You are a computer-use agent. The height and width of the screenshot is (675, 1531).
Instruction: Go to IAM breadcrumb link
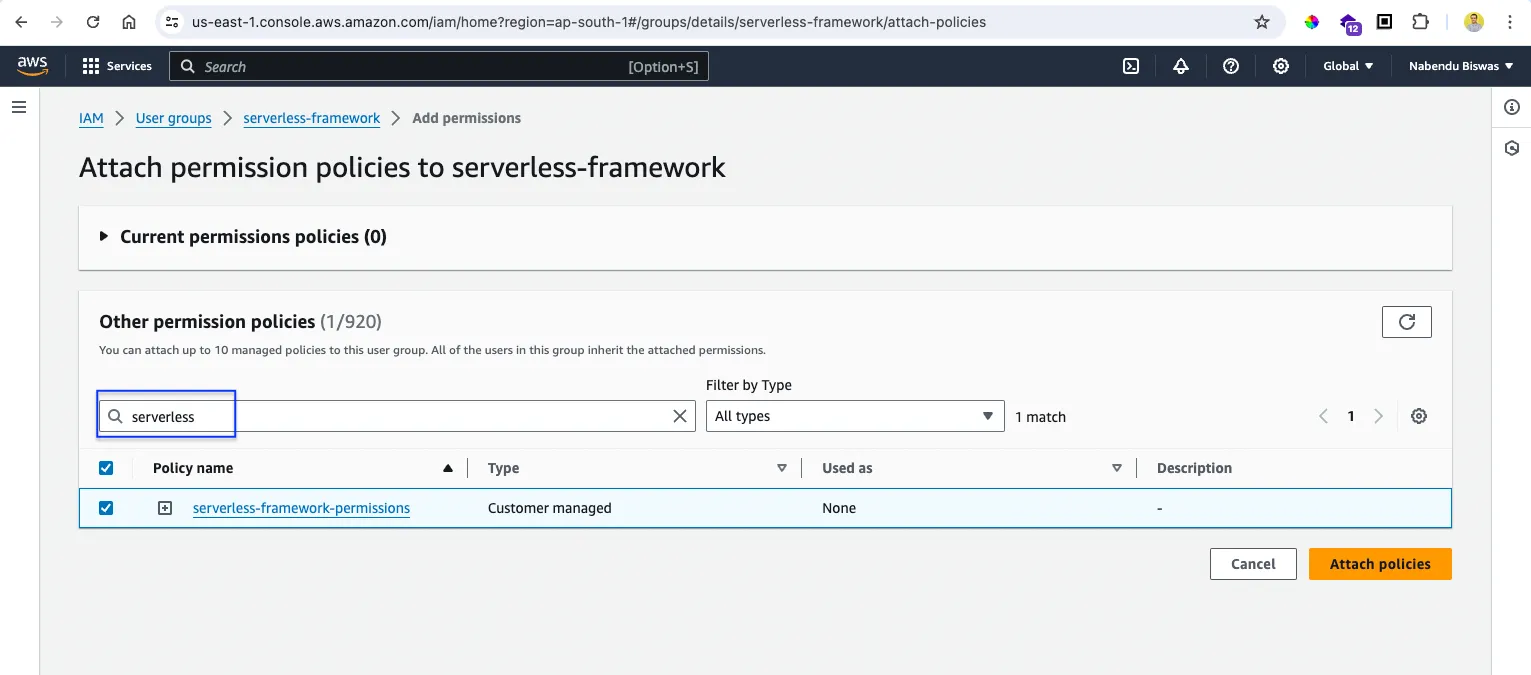(x=91, y=118)
